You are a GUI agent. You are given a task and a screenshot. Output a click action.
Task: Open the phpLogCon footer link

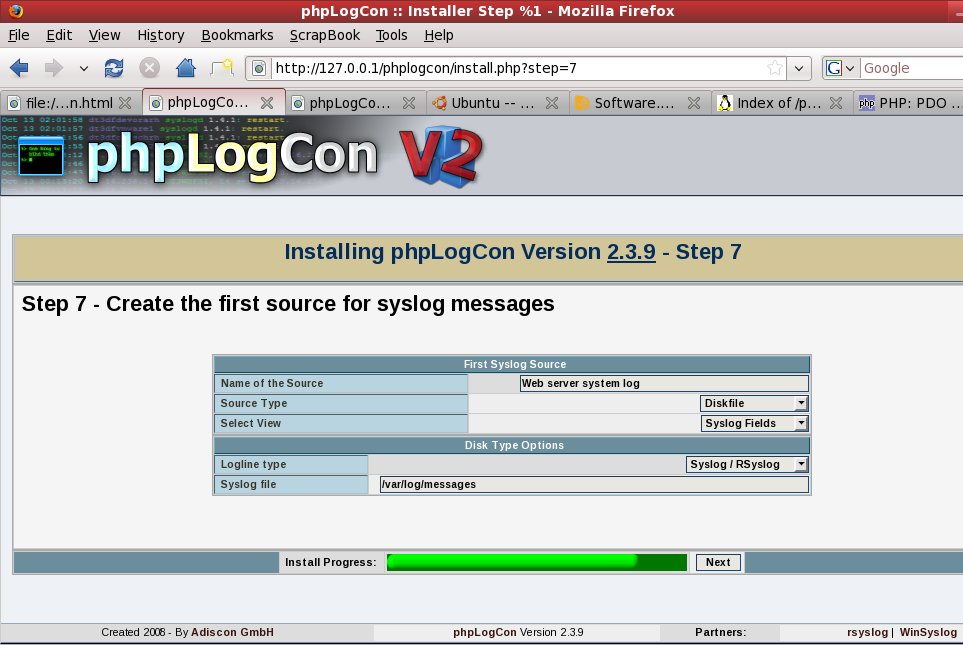(x=485, y=632)
